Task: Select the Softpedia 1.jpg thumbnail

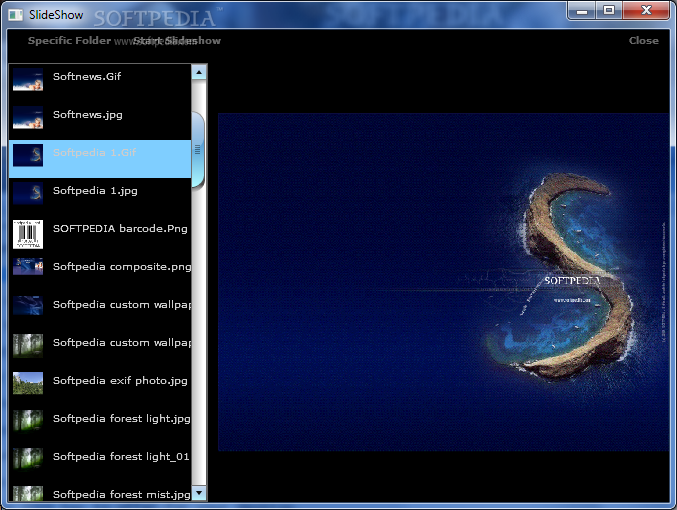Action: click(28, 193)
